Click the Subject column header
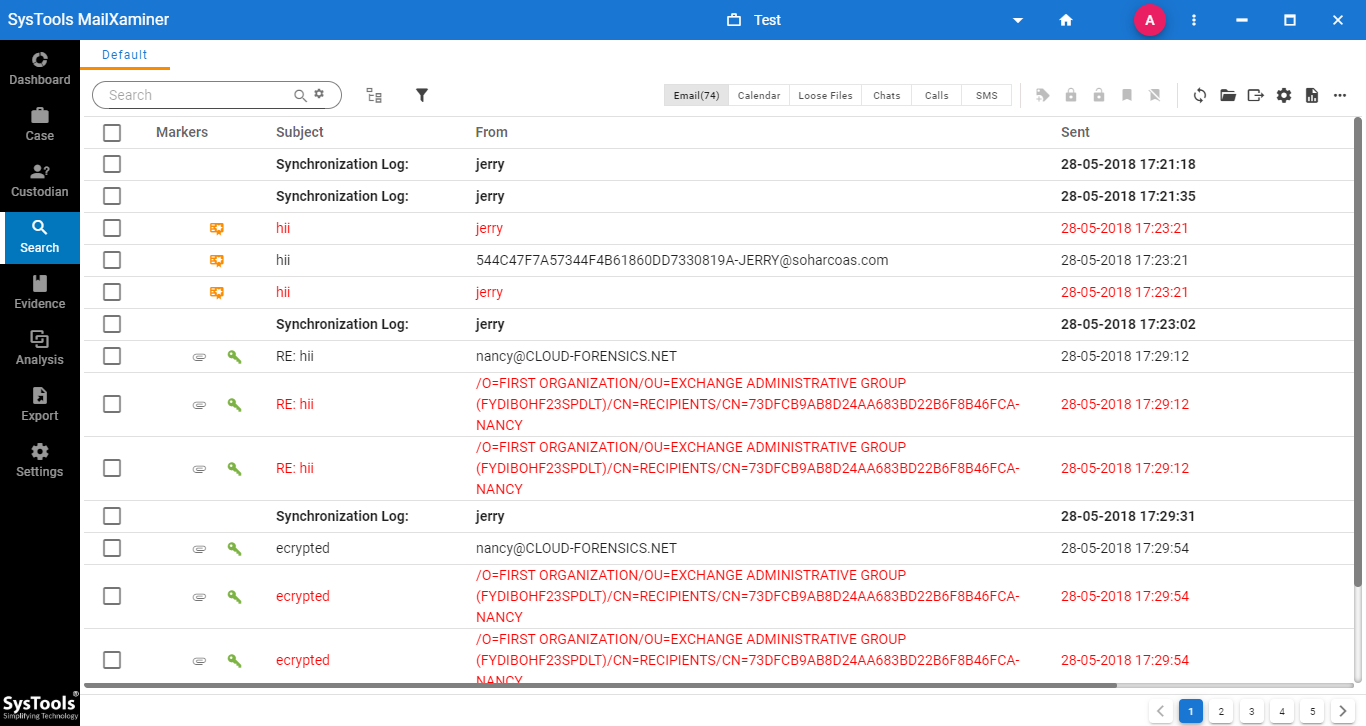This screenshot has width=1366, height=726. click(x=300, y=132)
